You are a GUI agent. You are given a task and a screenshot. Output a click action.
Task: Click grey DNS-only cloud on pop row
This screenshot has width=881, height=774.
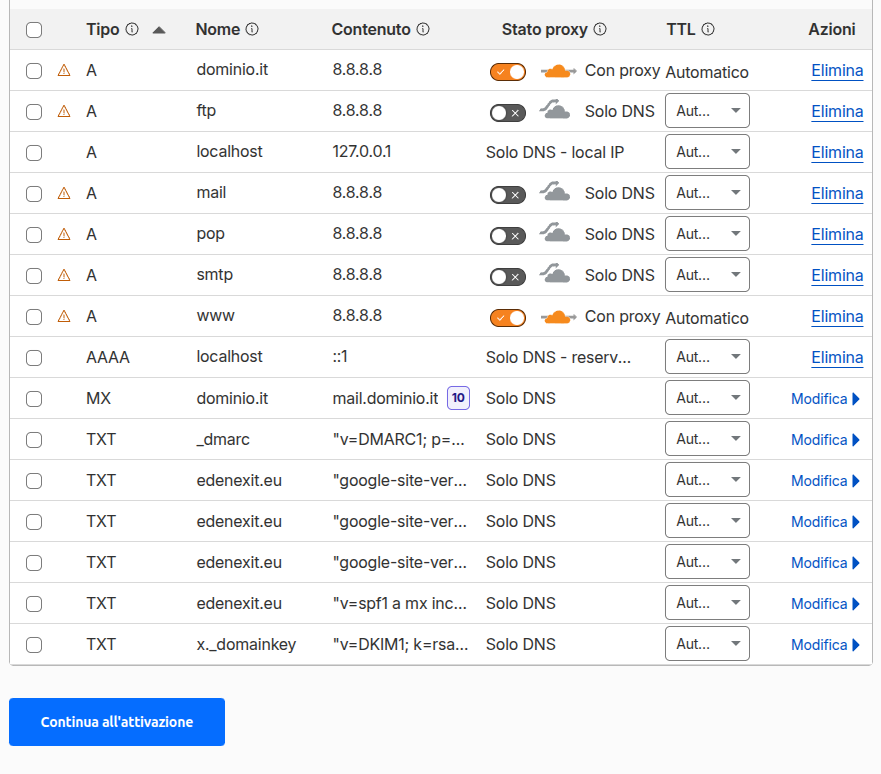coord(555,233)
